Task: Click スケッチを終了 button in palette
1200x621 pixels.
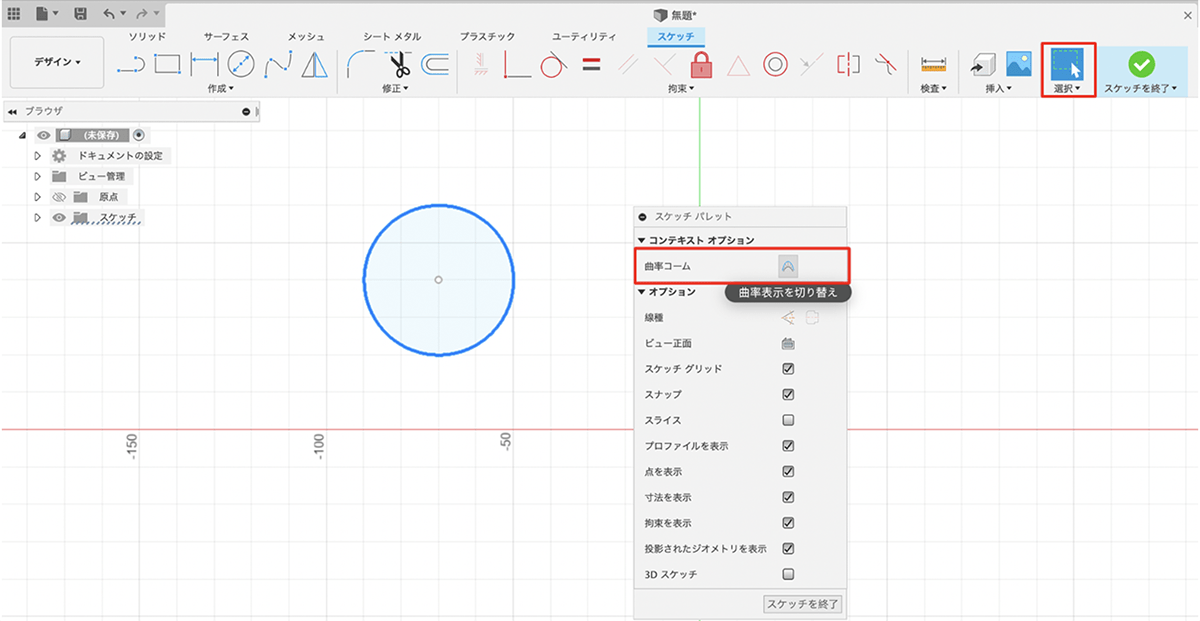Action: click(x=802, y=604)
